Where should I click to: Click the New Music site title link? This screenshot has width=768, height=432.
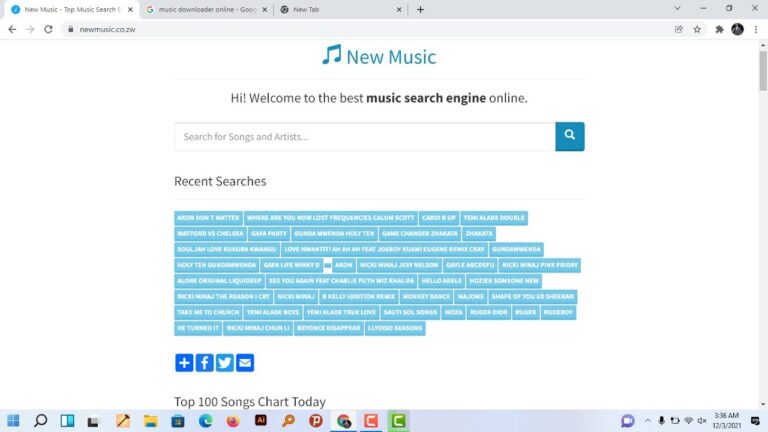tap(391, 57)
